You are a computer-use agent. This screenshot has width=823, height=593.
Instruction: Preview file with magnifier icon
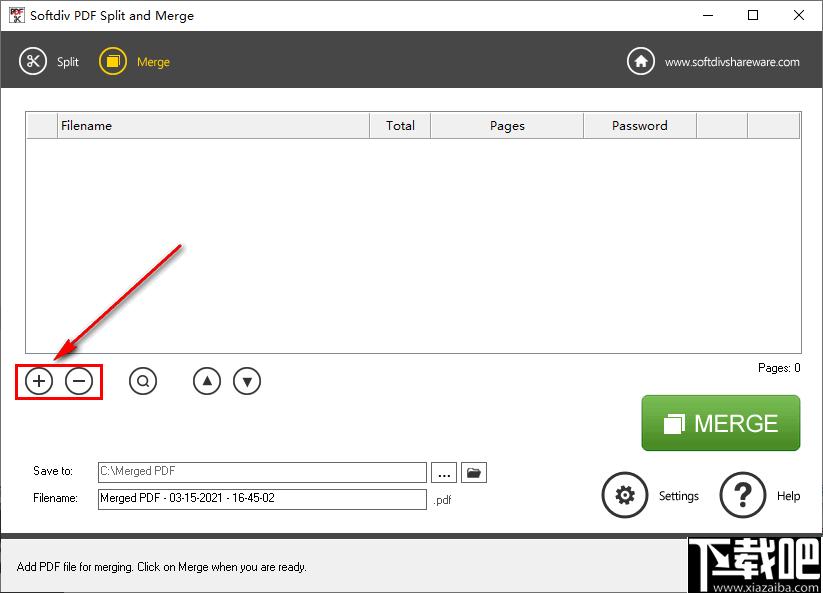pos(143,381)
